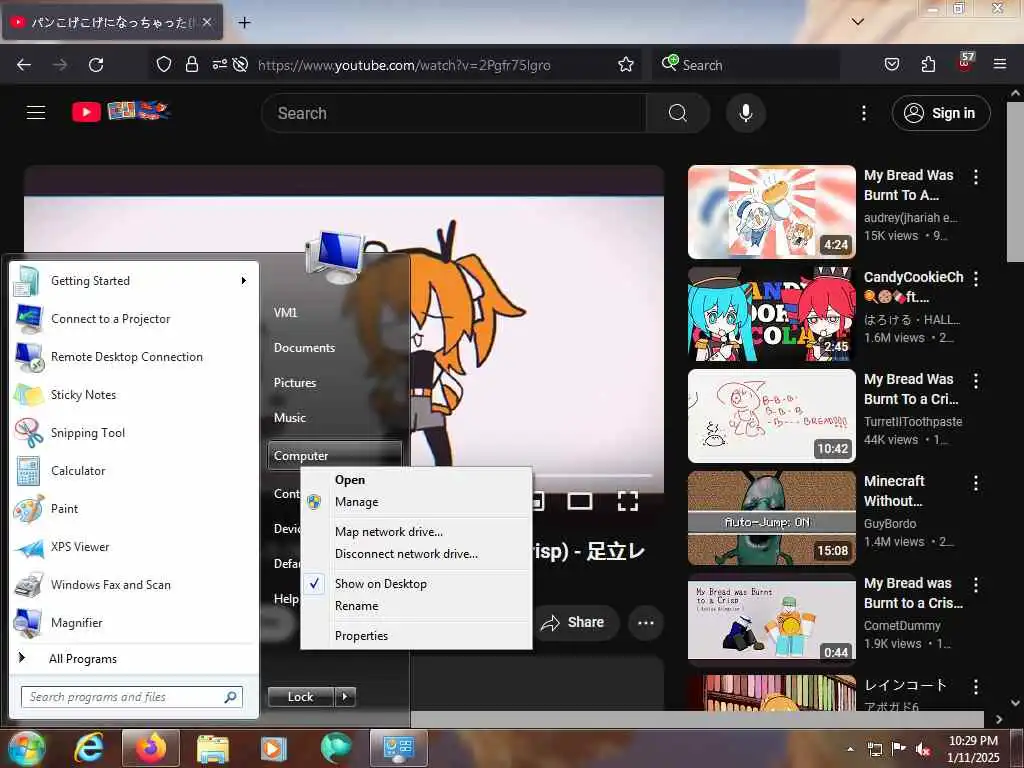Launch Connect to a Projector

(134, 319)
